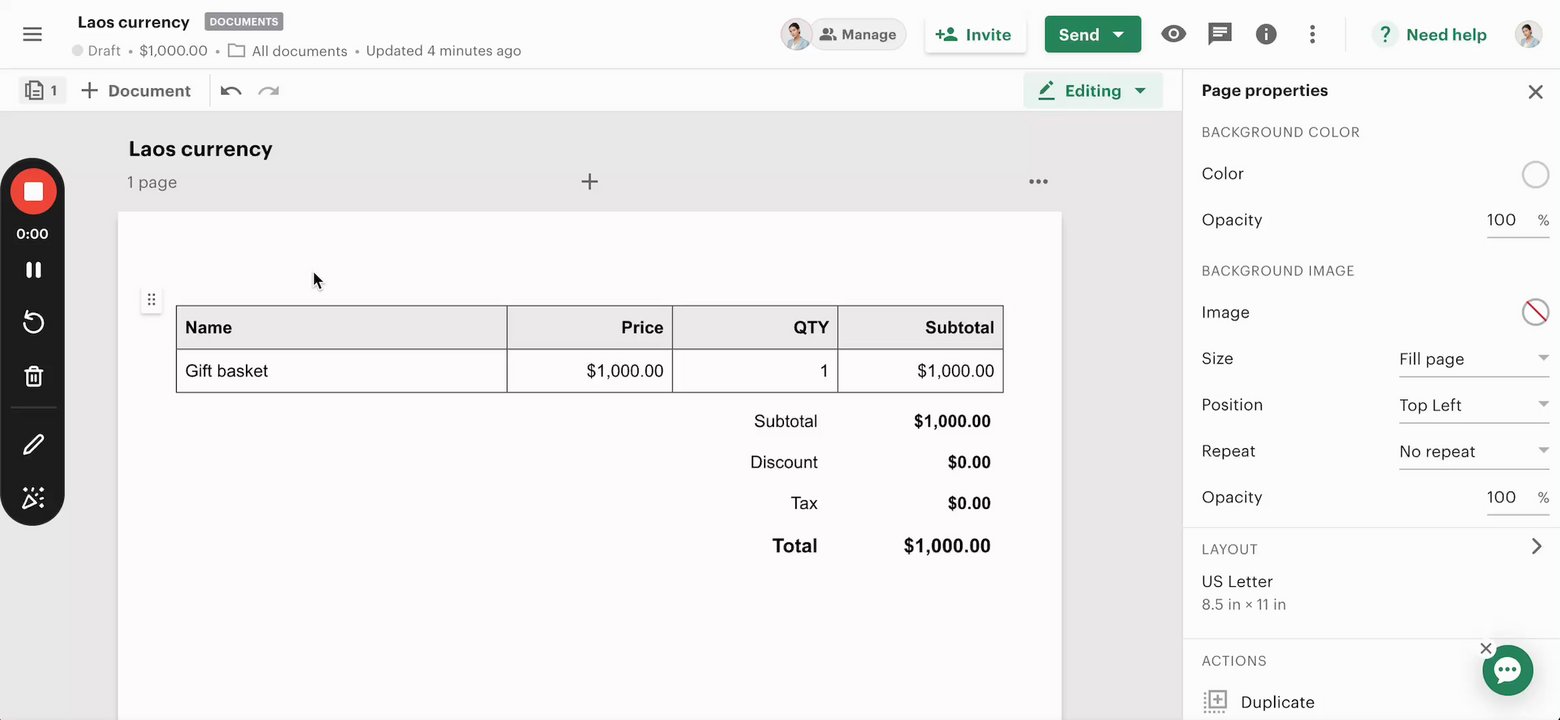
Task: Click the undo arrow icon
Action: pos(231,91)
